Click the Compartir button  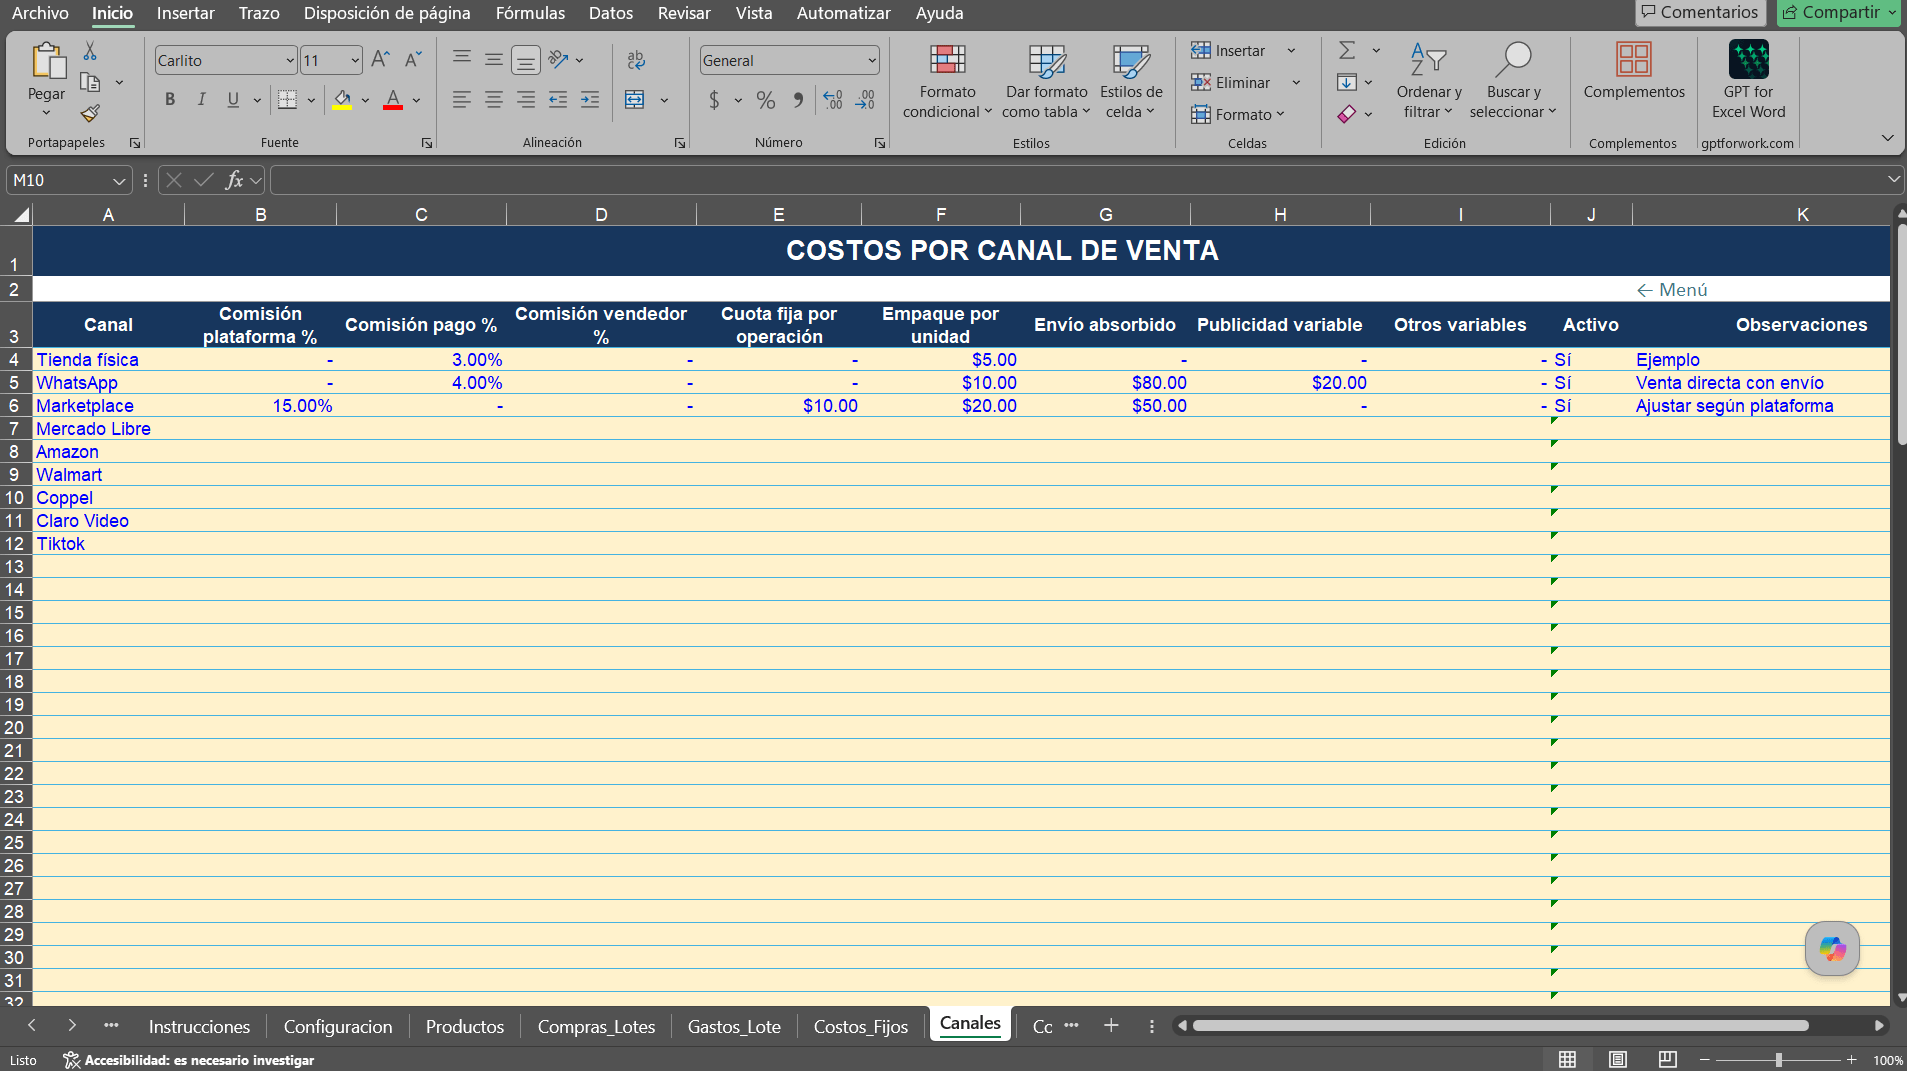(x=1838, y=13)
